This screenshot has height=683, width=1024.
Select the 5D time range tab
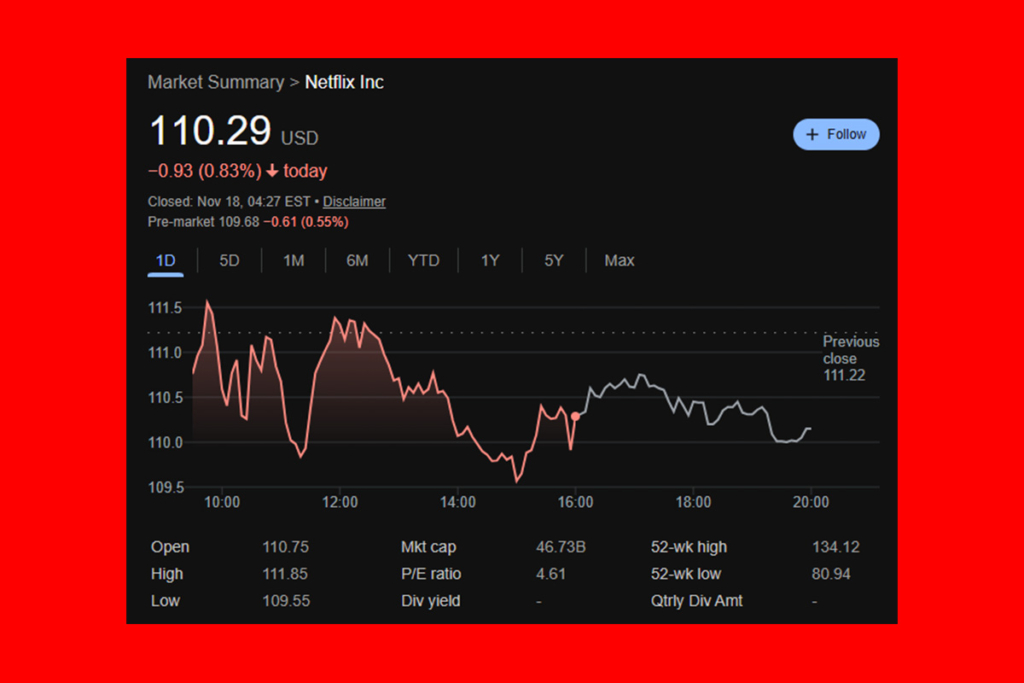(x=228, y=260)
